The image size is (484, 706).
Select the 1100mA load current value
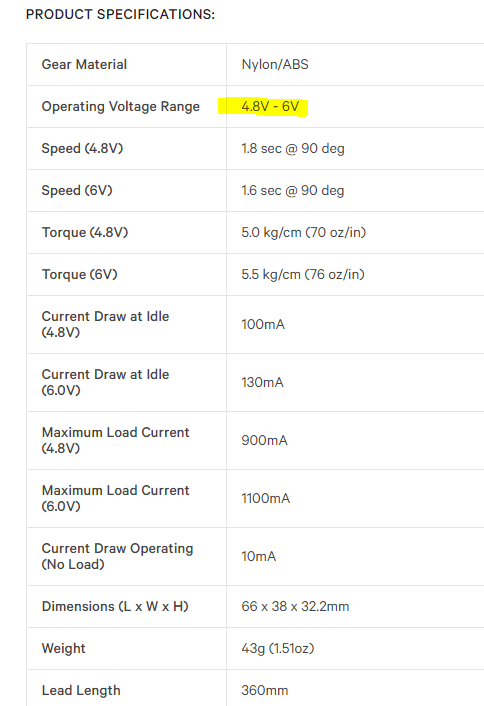pyautogui.click(x=266, y=498)
